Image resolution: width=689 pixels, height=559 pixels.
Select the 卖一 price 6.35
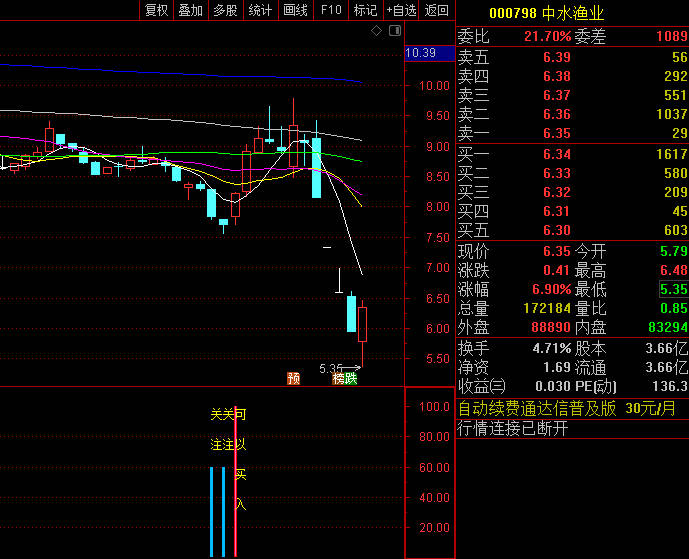pyautogui.click(x=556, y=133)
